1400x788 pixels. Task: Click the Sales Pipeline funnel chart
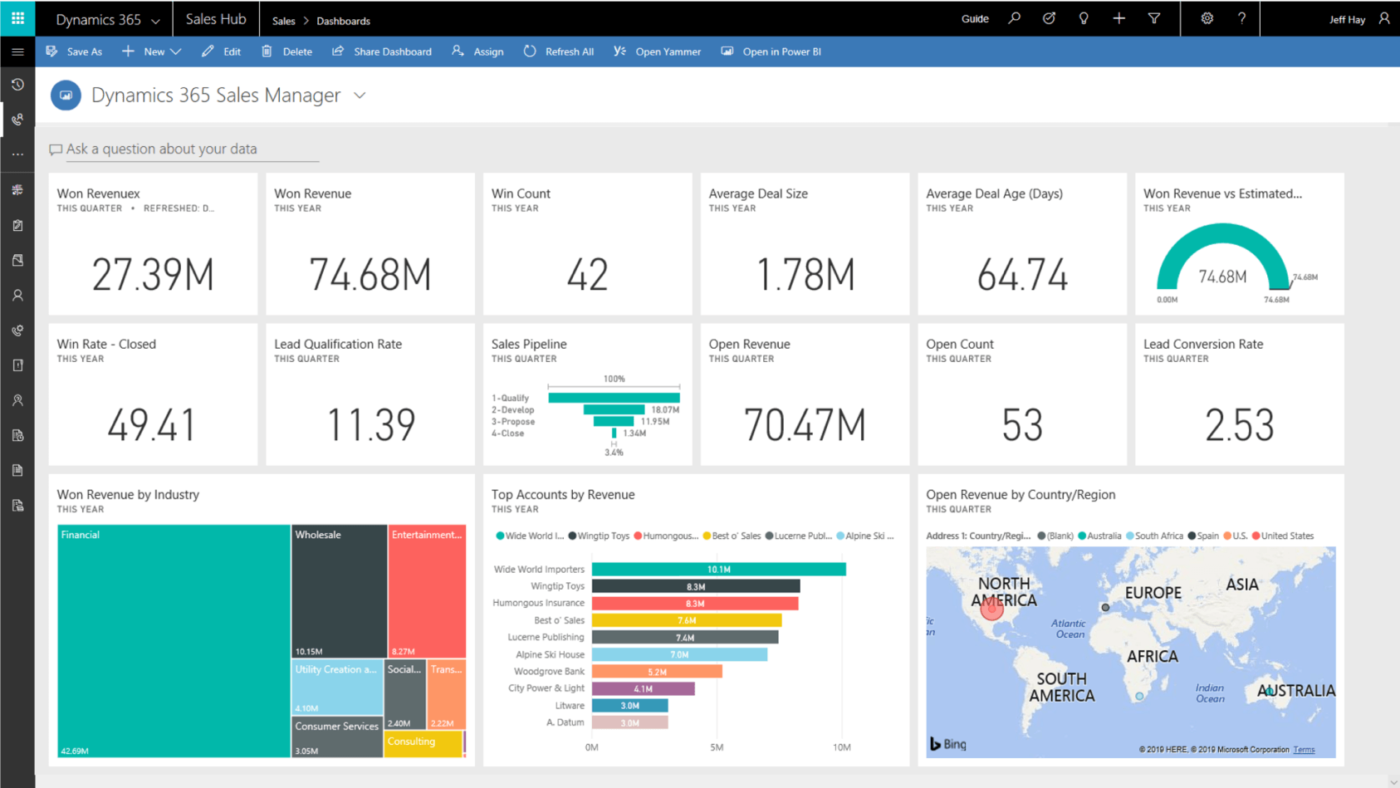click(613, 415)
